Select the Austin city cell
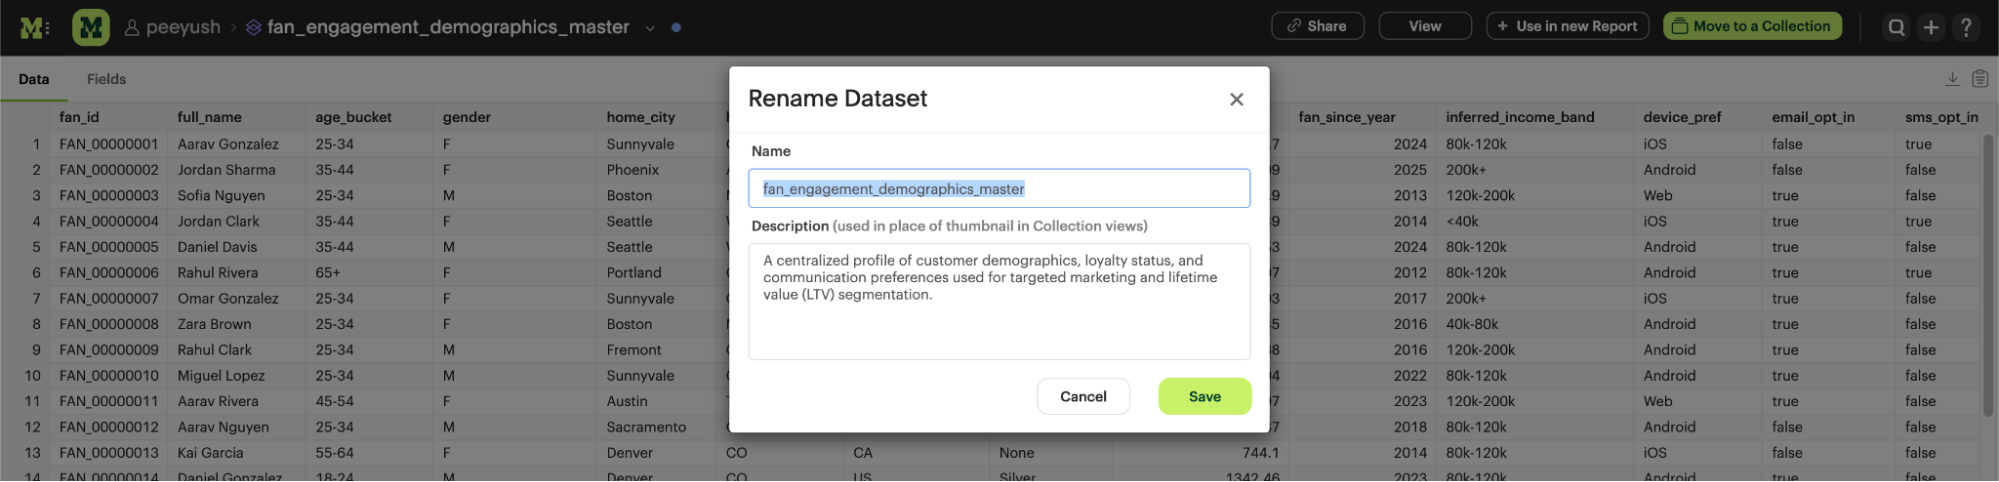 (x=626, y=401)
